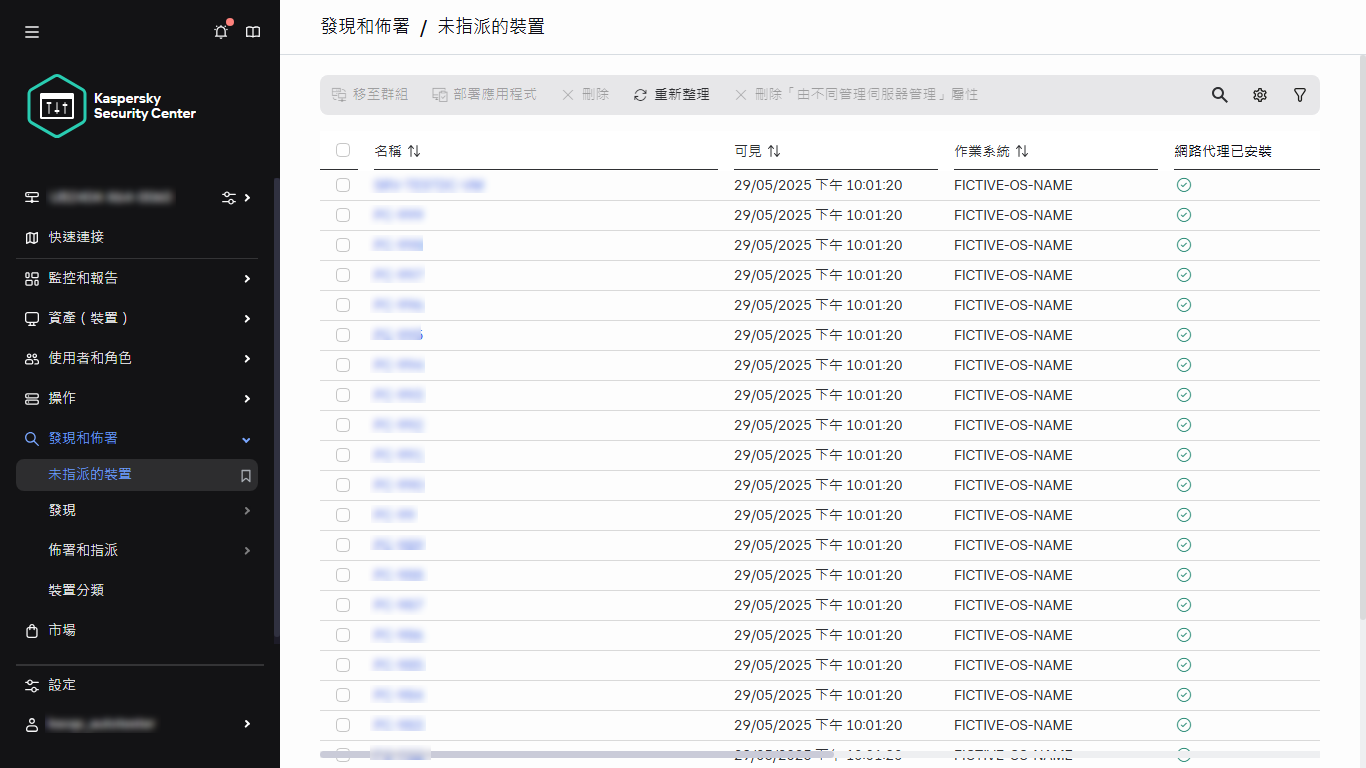Screen dimensions: 1366x768
Task: Click the search magnifier in toolbar
Action: click(1219, 95)
